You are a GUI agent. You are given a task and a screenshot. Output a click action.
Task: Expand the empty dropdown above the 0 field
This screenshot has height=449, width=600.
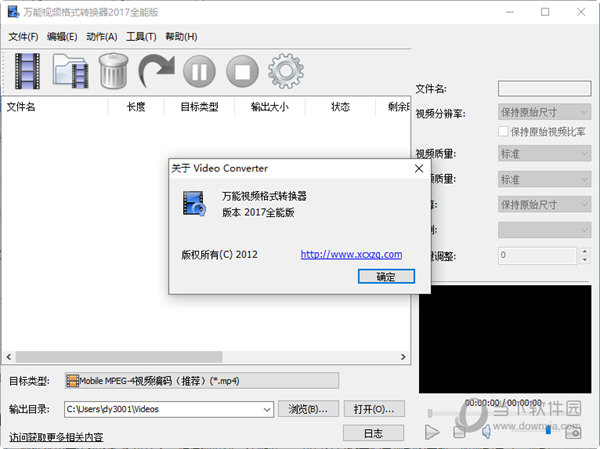(545, 230)
